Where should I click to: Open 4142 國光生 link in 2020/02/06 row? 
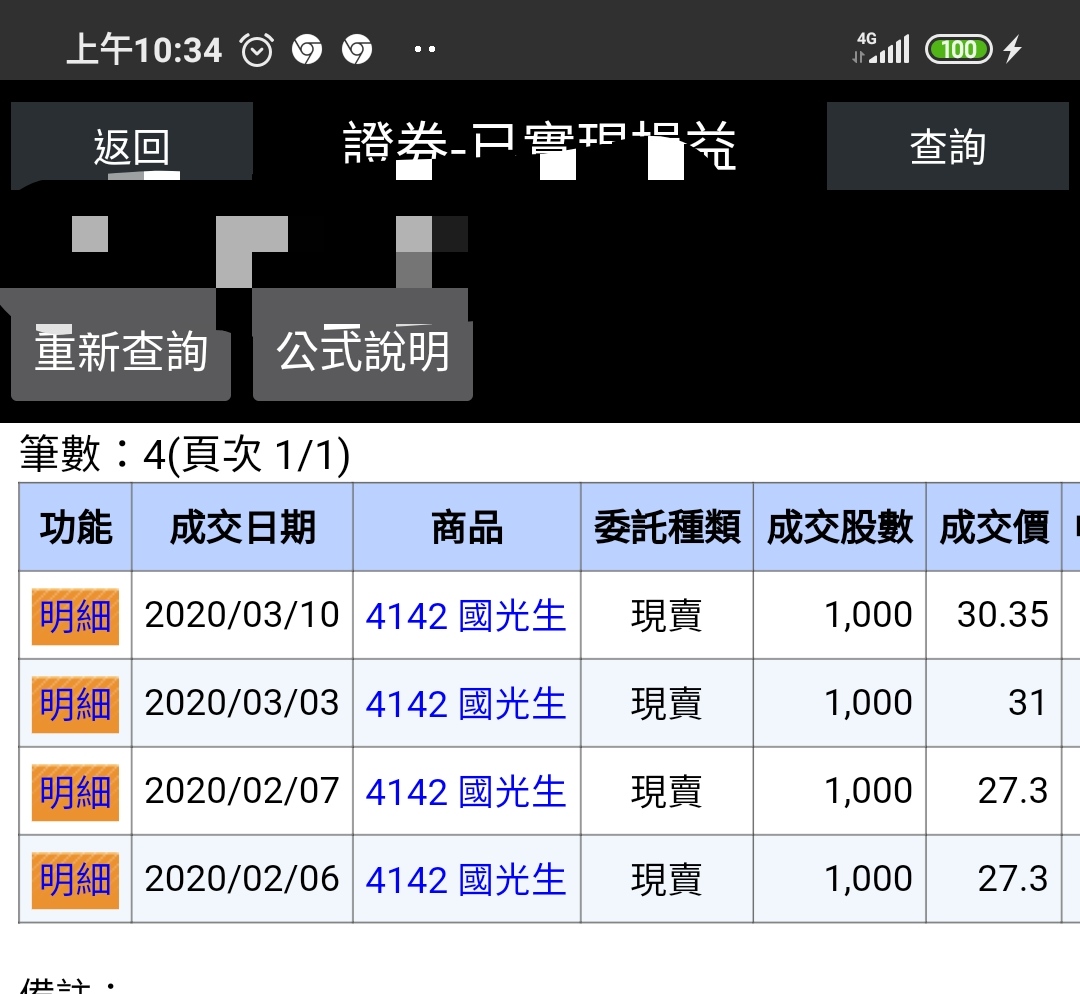tap(466, 880)
